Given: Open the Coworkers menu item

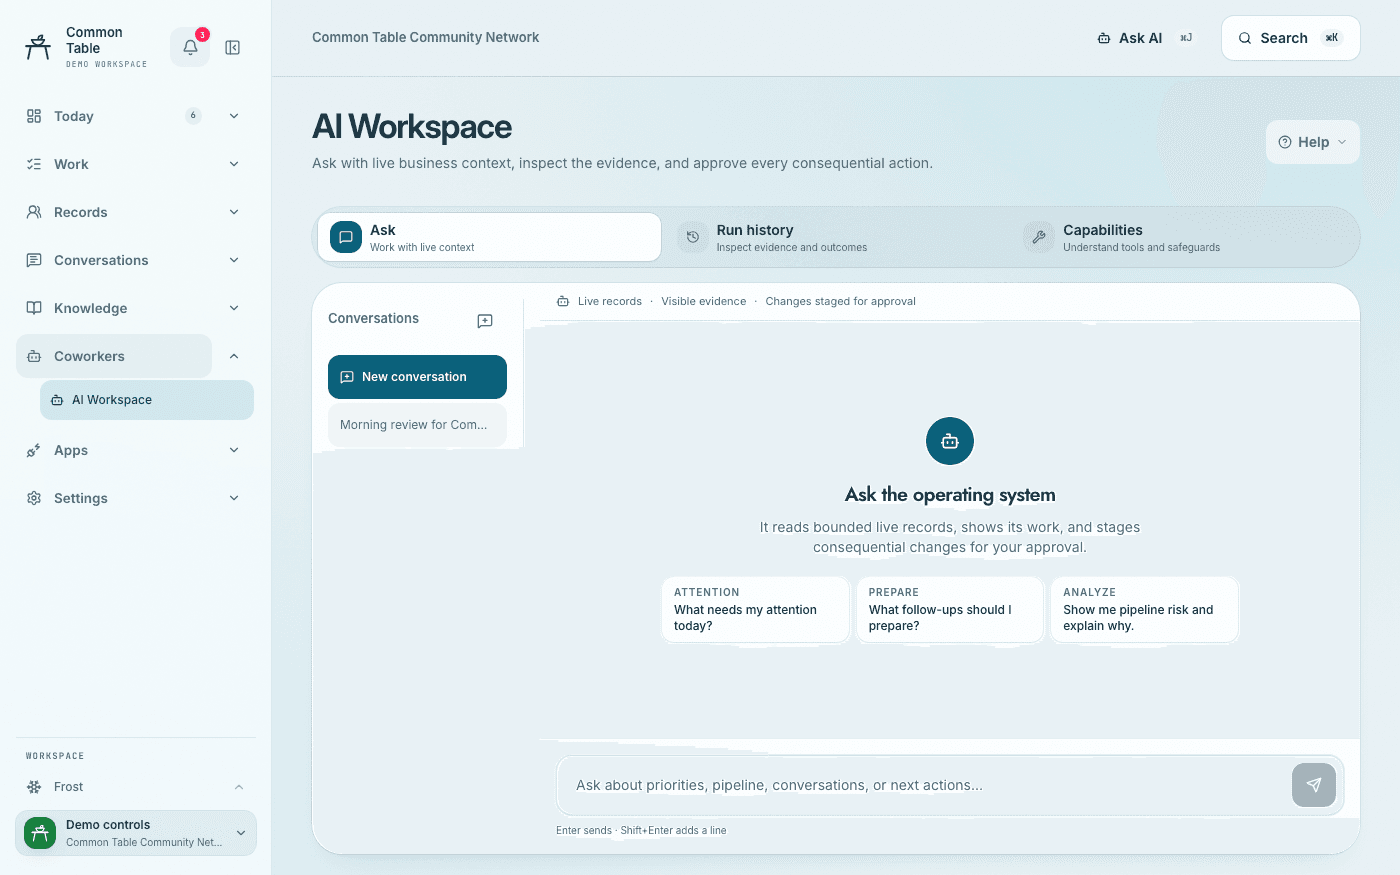Looking at the screenshot, I should click(x=114, y=356).
